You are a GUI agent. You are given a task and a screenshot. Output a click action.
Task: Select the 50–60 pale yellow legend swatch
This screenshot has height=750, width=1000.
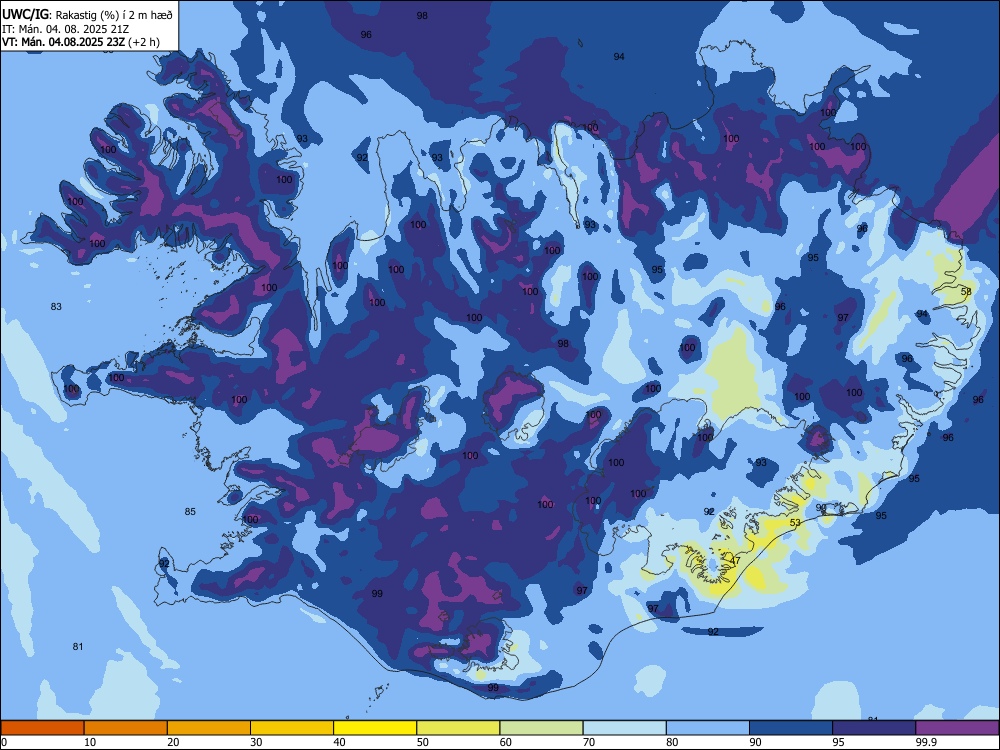(458, 728)
